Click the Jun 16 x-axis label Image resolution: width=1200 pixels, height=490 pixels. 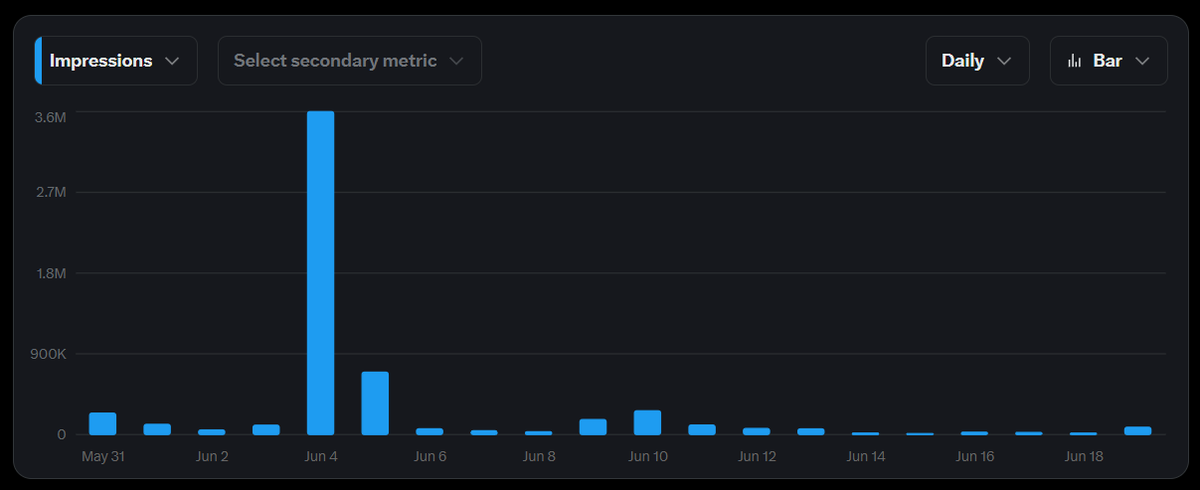click(x=975, y=457)
